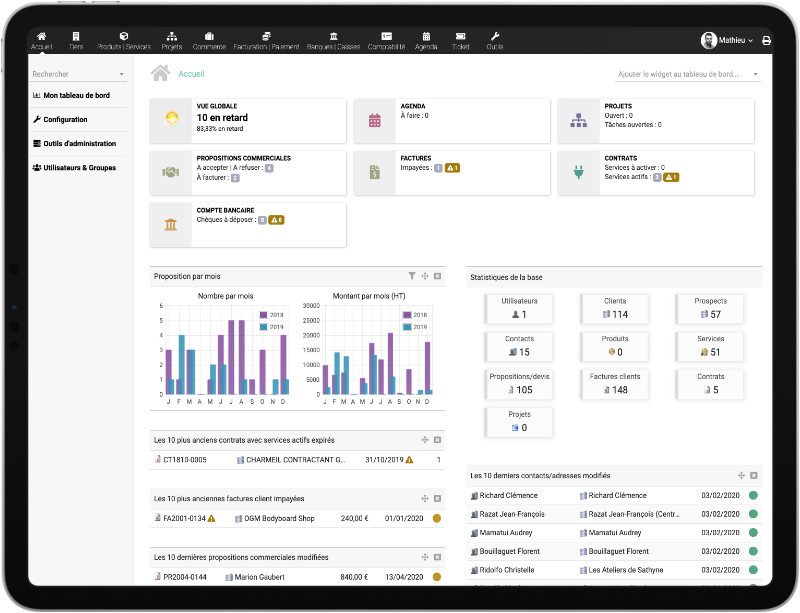Open the Tiers menu in top bar
Viewport: 800px width, 613px height.
pos(76,41)
